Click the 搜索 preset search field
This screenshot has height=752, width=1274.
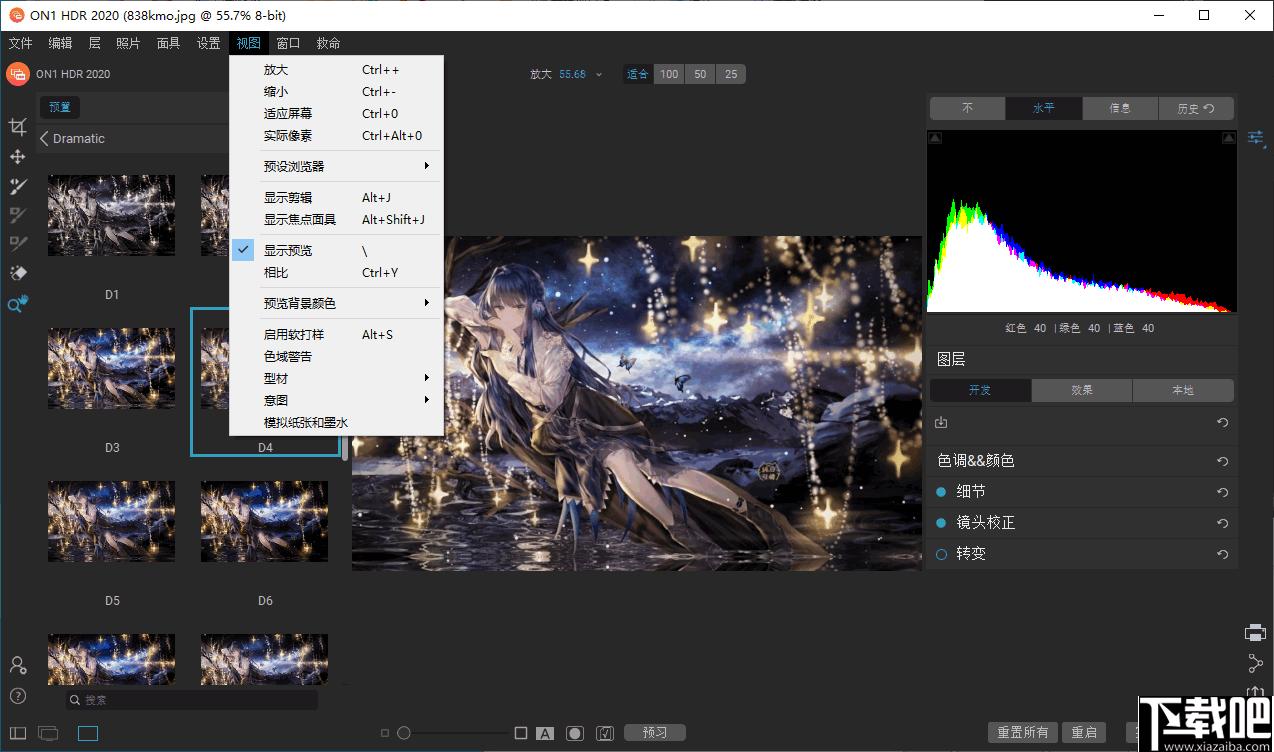[192, 700]
